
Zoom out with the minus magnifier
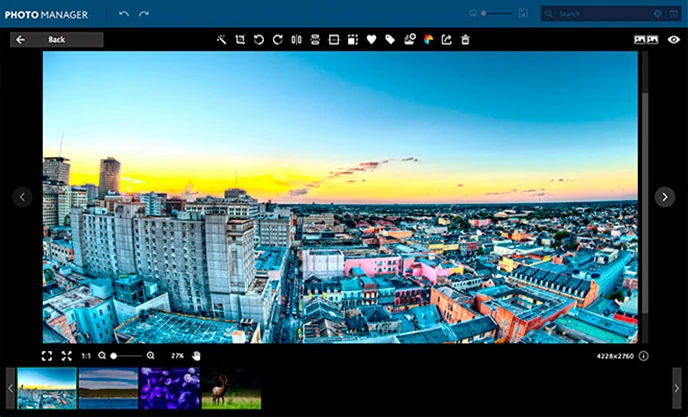(x=102, y=356)
